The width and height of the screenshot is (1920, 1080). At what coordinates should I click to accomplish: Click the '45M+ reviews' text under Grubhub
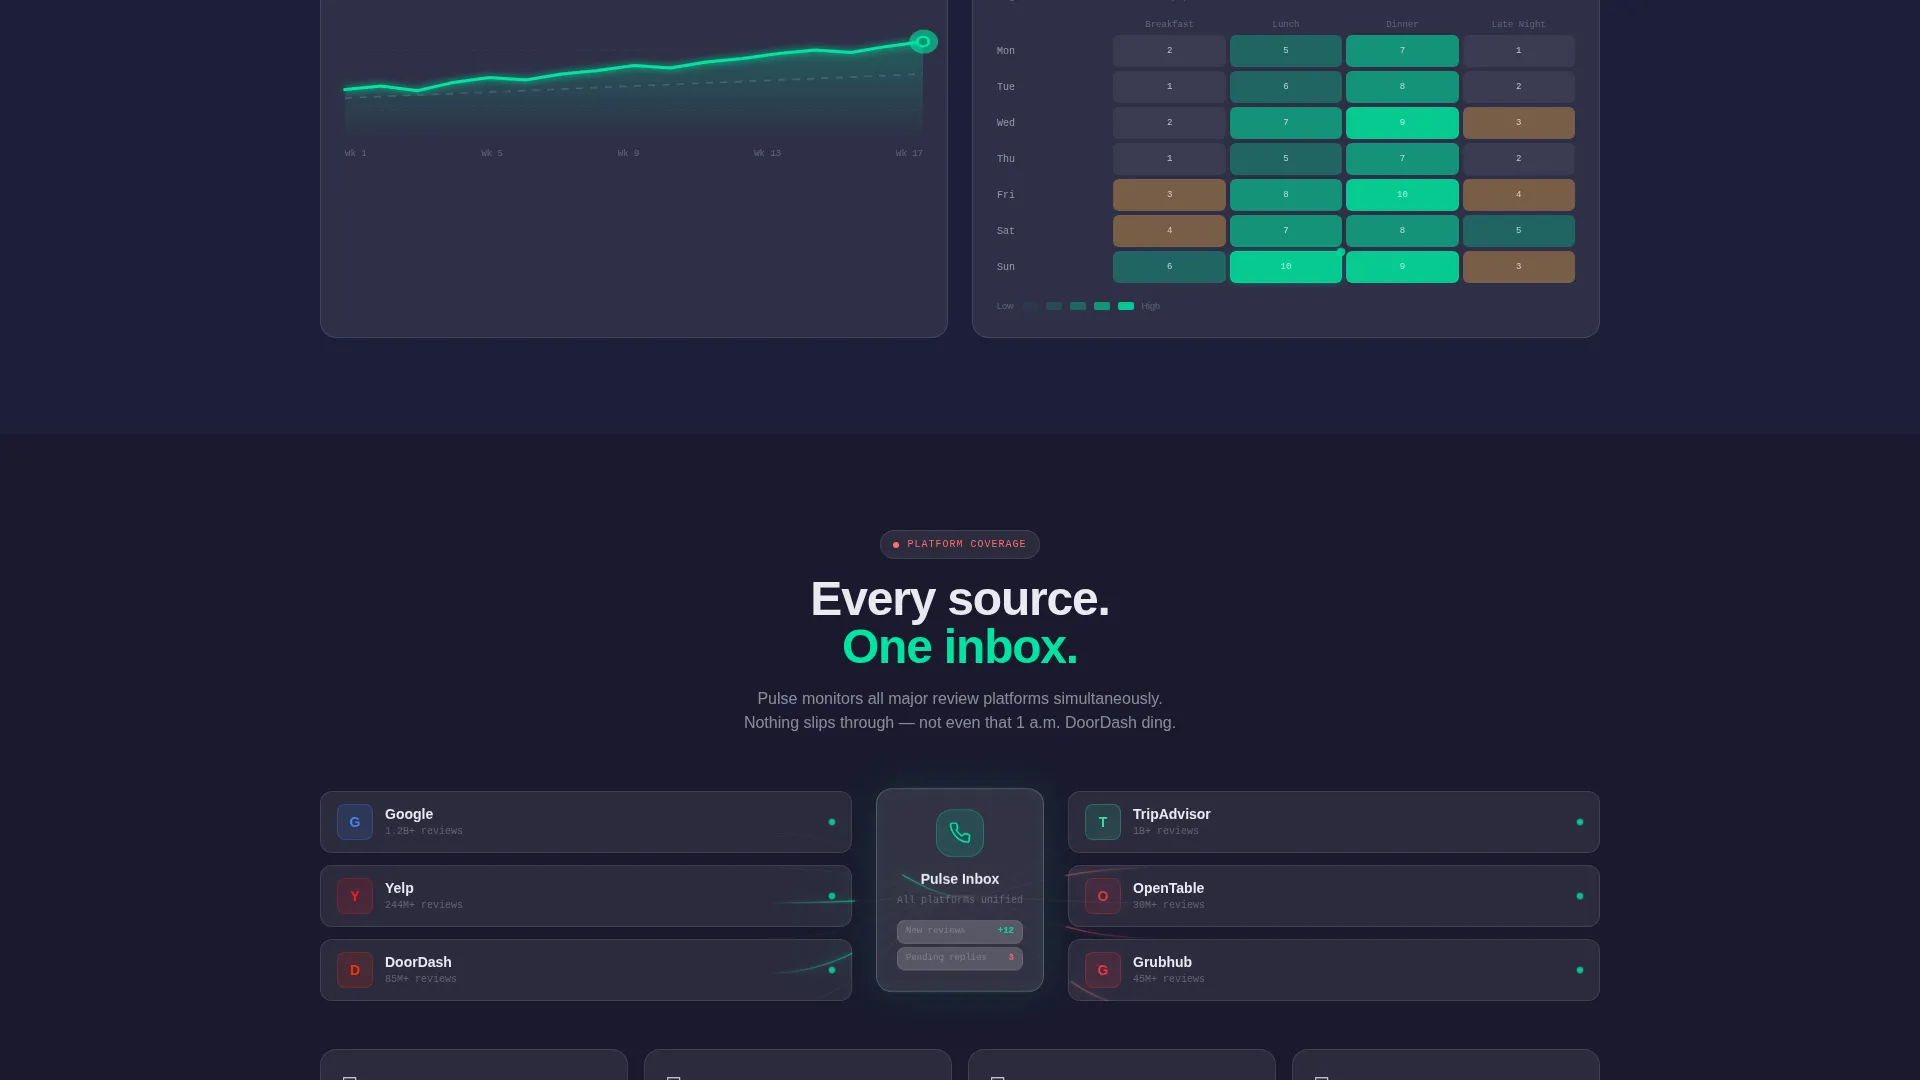[1169, 979]
